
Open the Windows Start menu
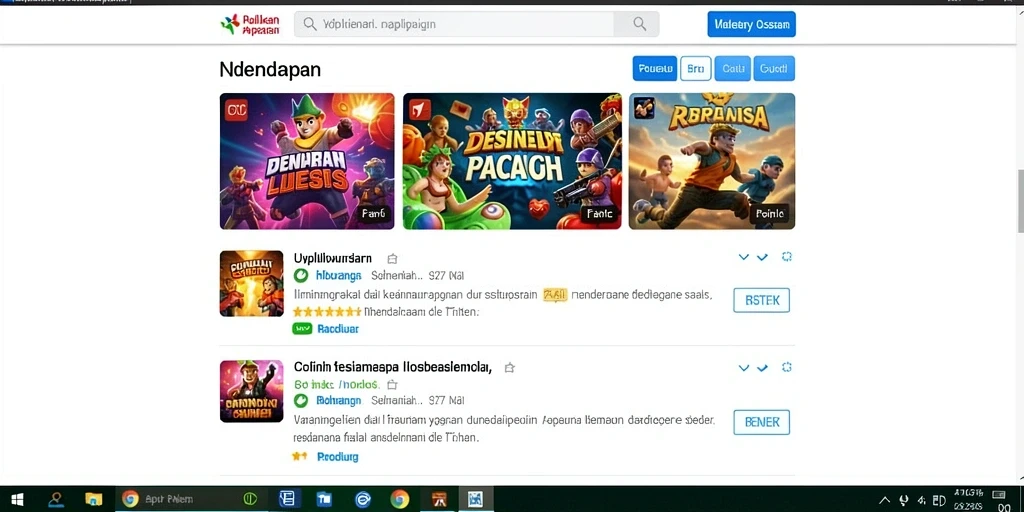click(x=17, y=500)
